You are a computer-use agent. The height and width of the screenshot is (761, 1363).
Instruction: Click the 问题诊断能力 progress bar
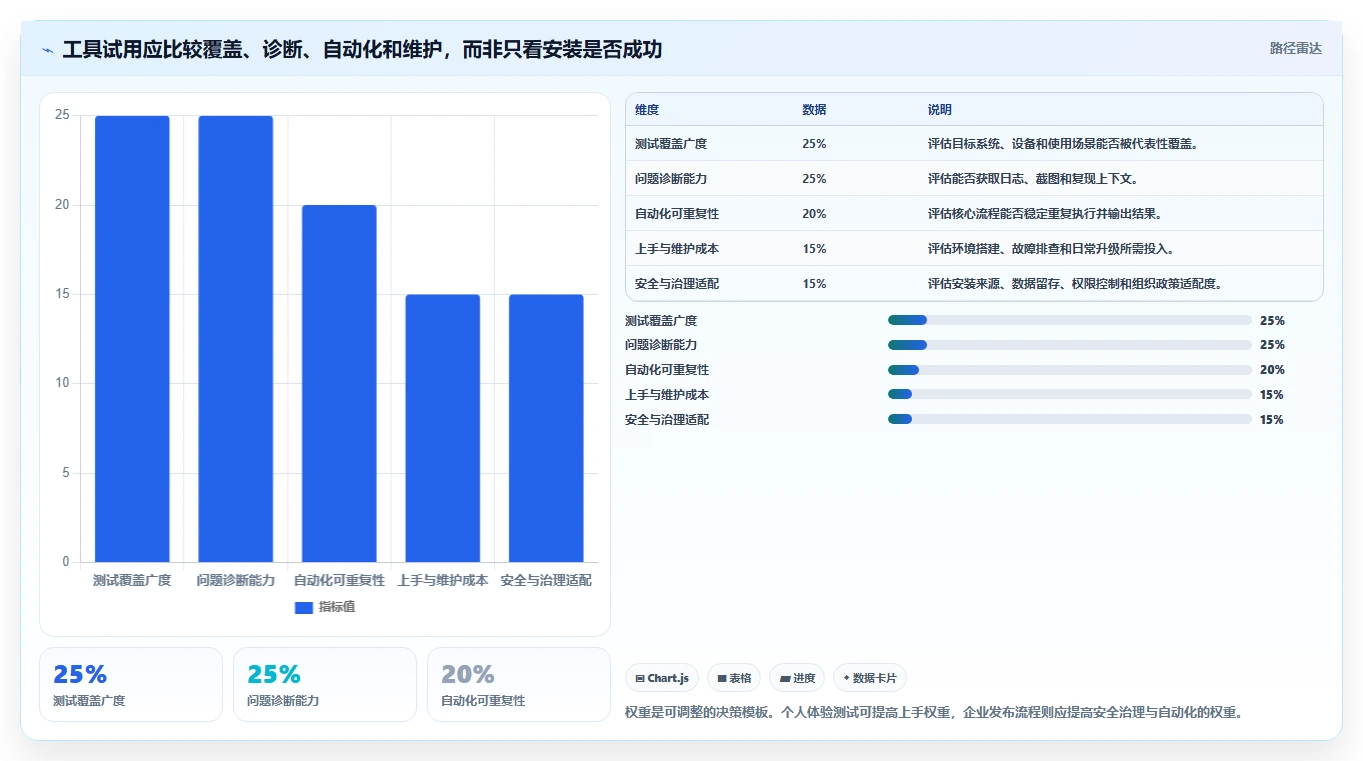(x=1070, y=345)
